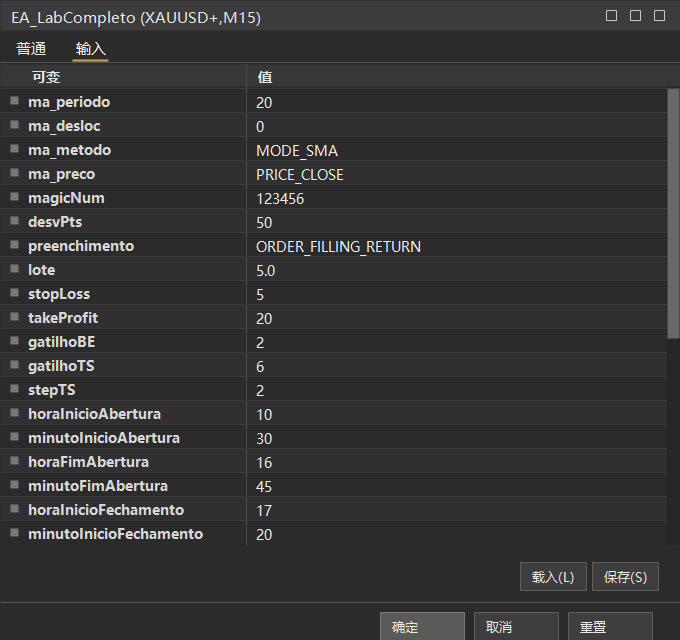Edit the horaInicioFechamento value 17
Image resolution: width=680 pixels, height=640 pixels.
coord(457,510)
